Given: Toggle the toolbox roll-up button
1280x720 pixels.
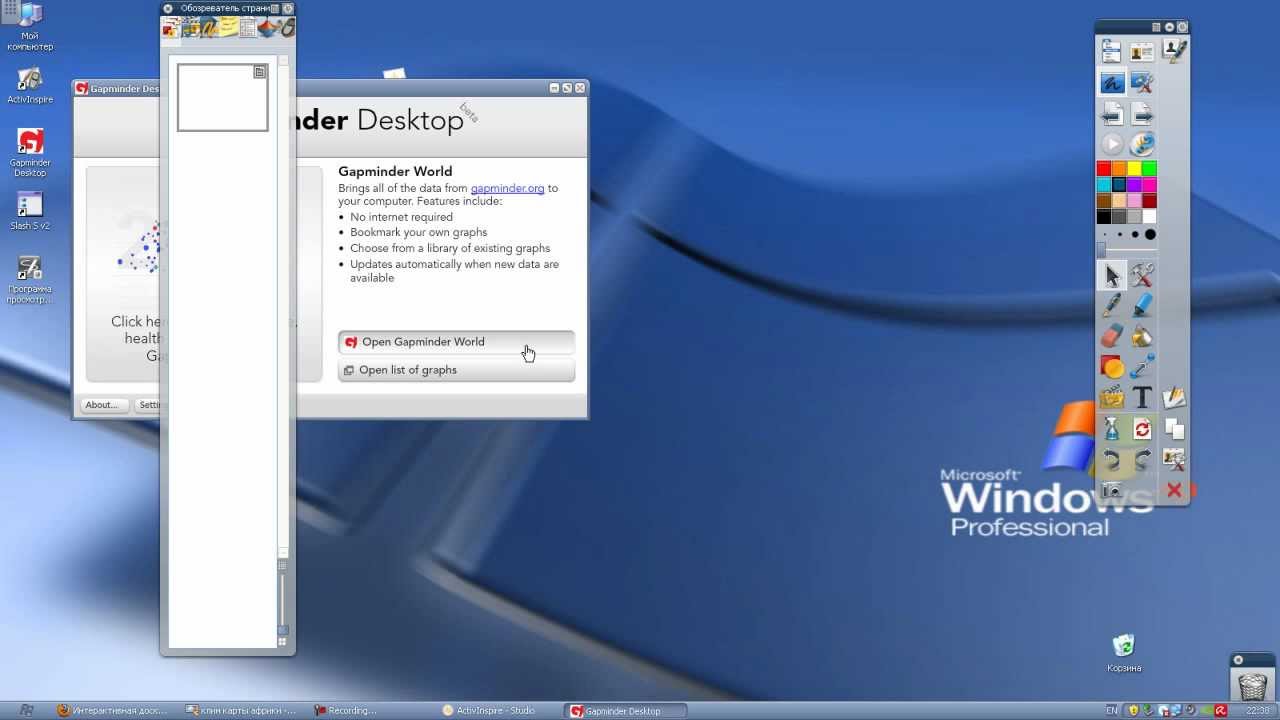Looking at the screenshot, I should pos(1169,27).
